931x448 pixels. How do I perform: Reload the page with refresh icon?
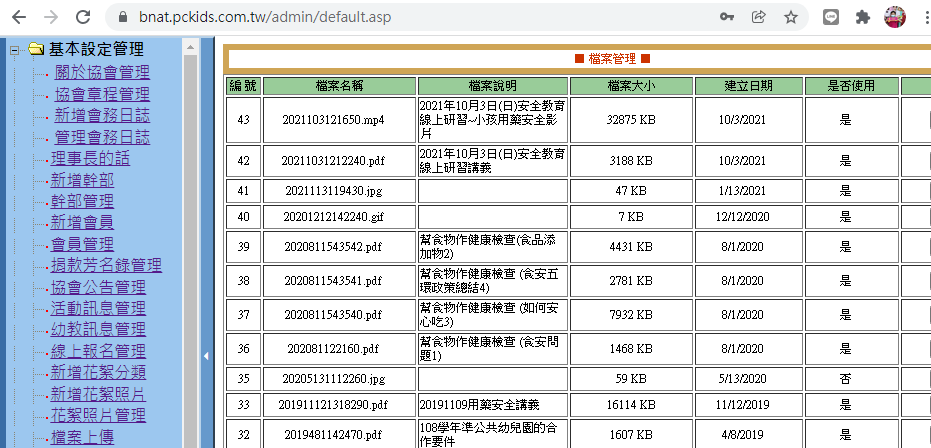[83, 17]
